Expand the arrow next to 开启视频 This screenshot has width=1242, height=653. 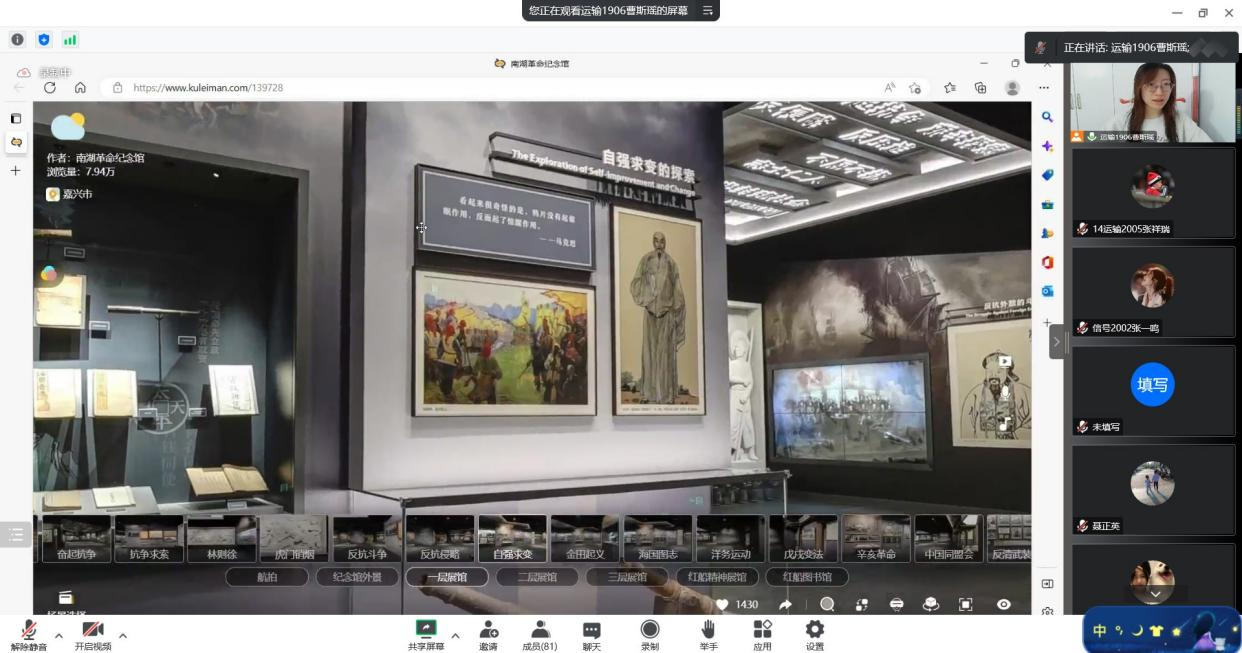(123, 635)
